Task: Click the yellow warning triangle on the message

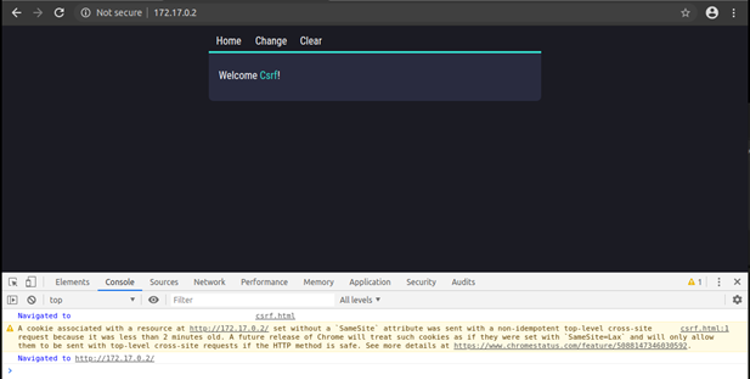Action: (x=10, y=328)
